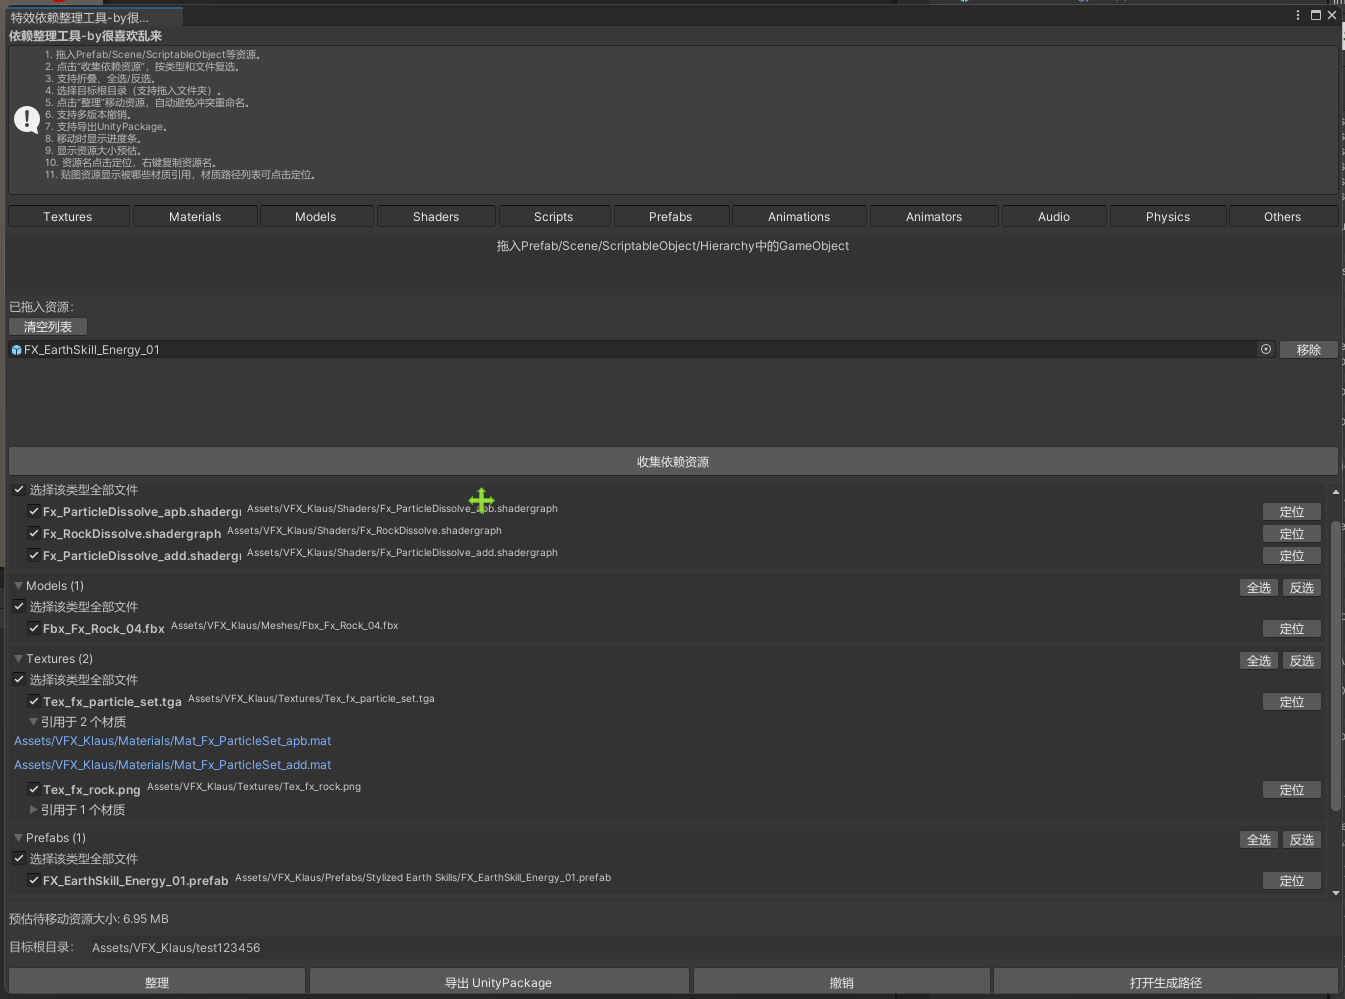Click 定位 for Tex_fx_particle_set.tga
This screenshot has height=999, width=1345.
(1292, 701)
